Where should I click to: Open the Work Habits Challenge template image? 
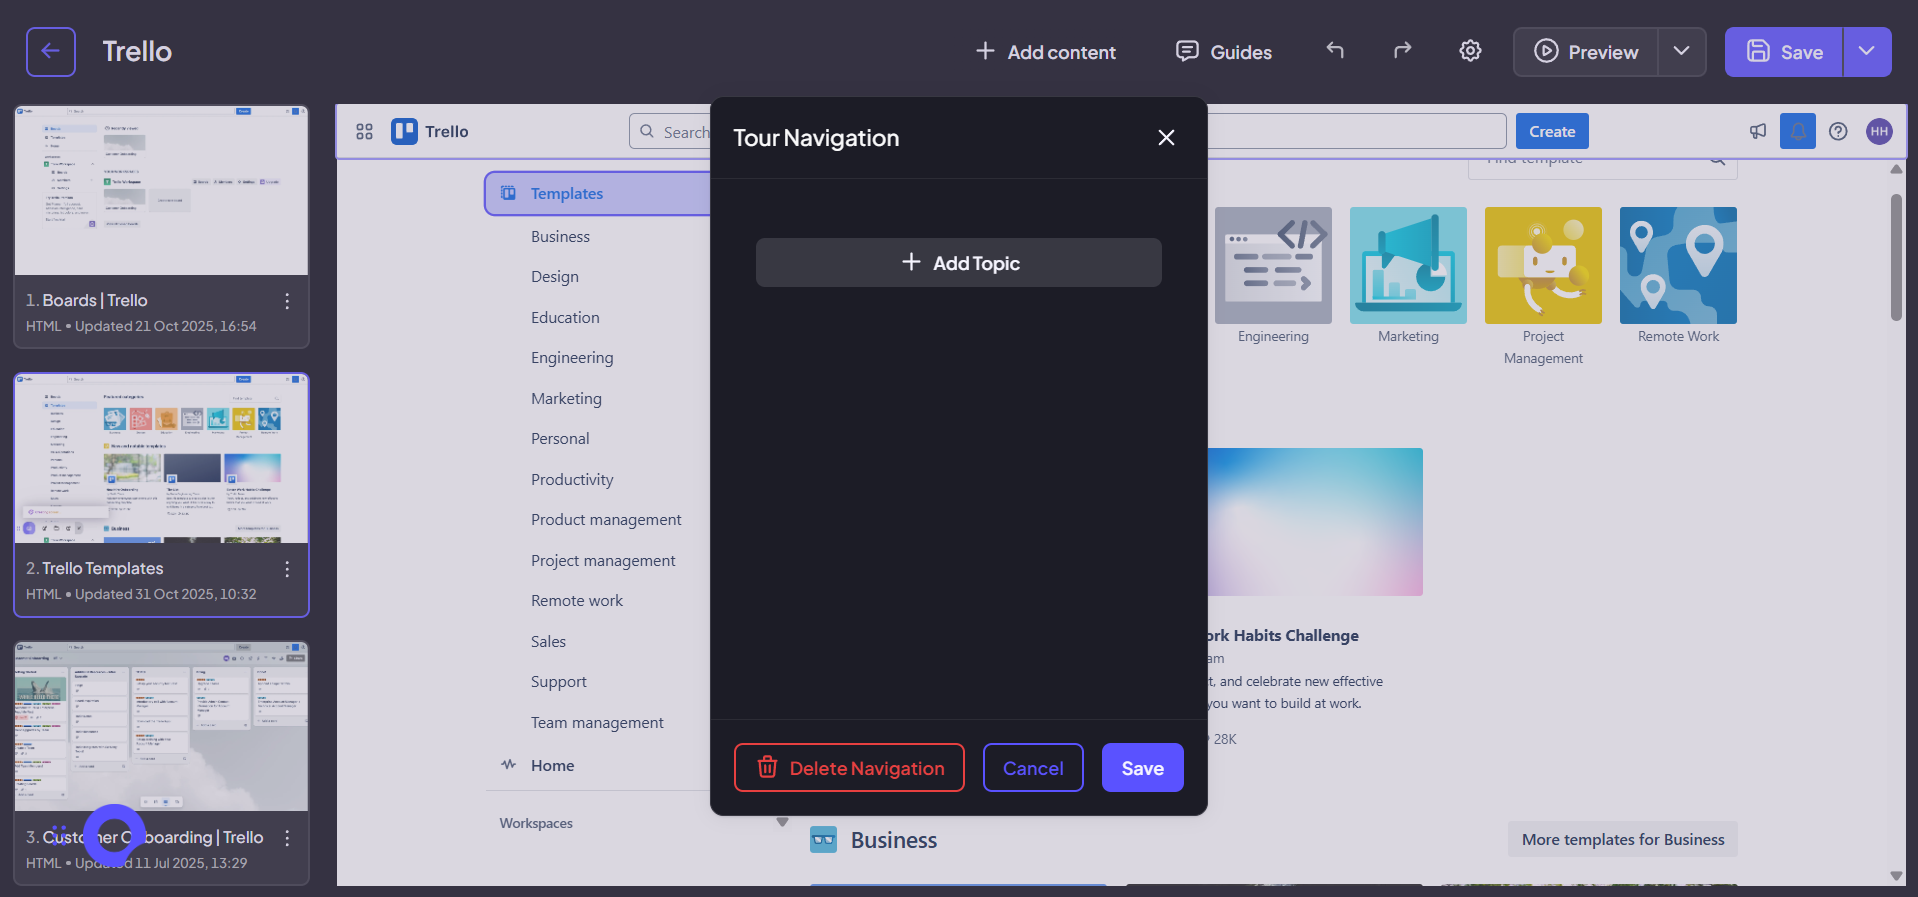pyautogui.click(x=1315, y=522)
